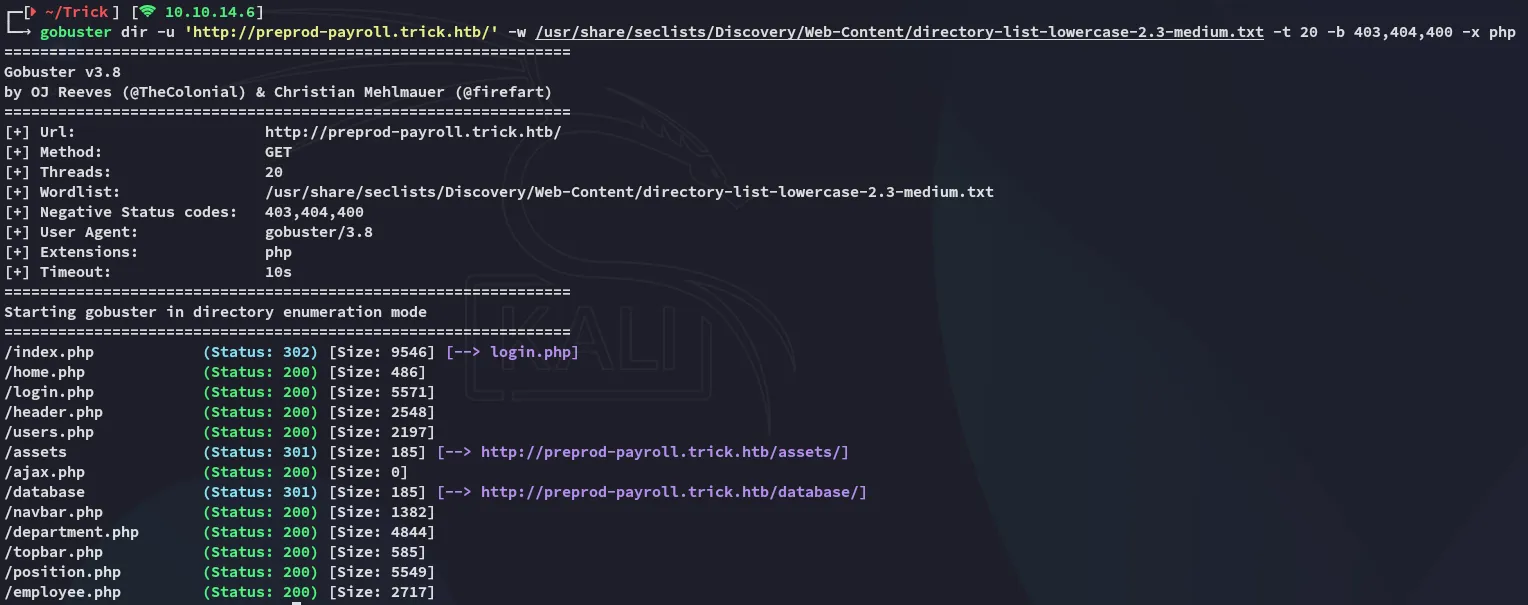Click the underlined wordlist path in the command
Viewport: 1528px width, 605px height.
pos(899,32)
